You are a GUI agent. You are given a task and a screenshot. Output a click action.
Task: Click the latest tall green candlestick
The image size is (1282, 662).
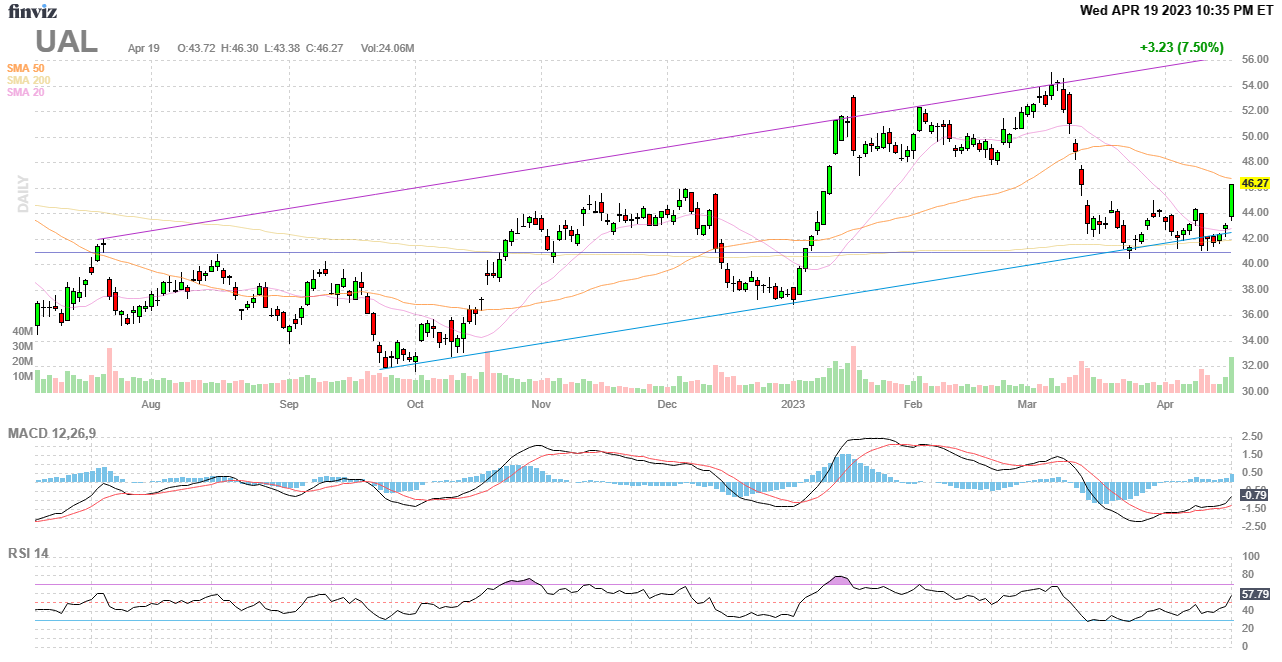1231,200
